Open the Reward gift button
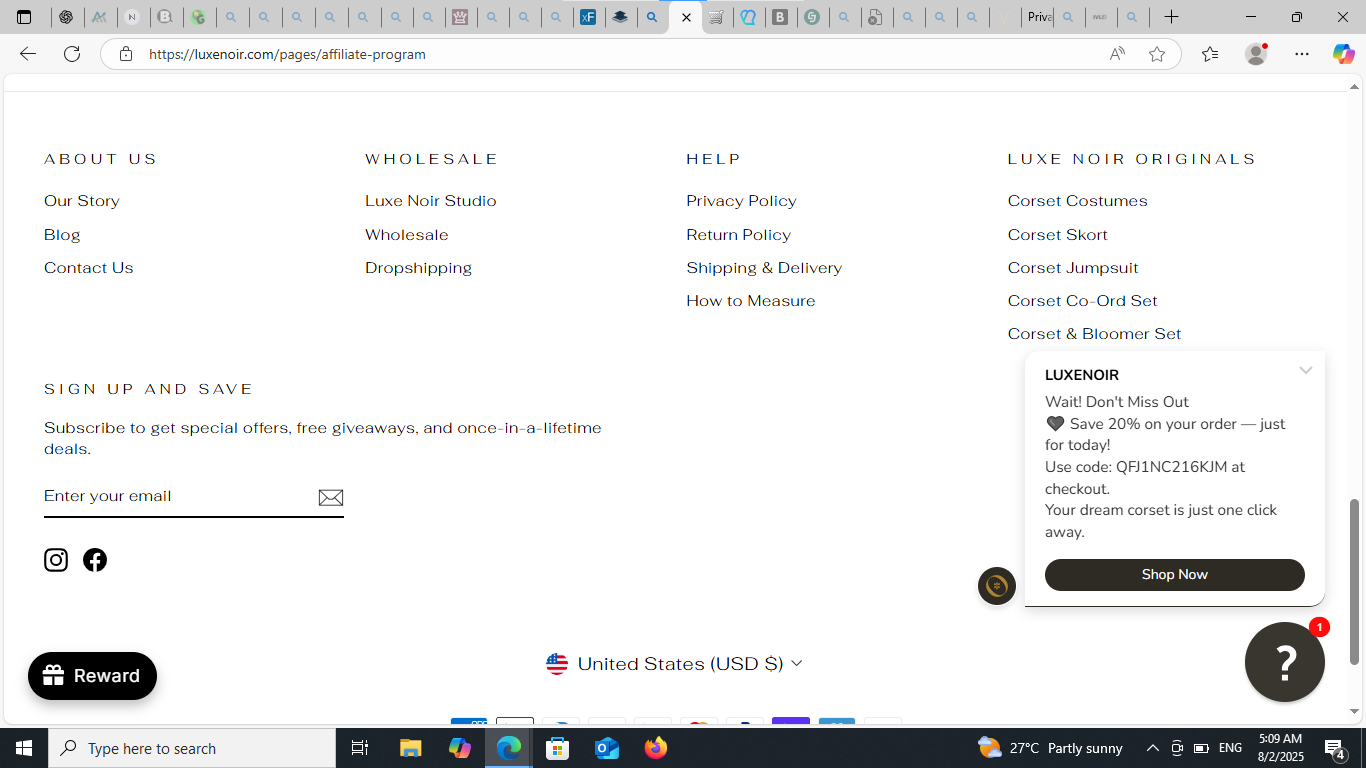Screen dimensions: 1366x768 pyautogui.click(x=92, y=676)
